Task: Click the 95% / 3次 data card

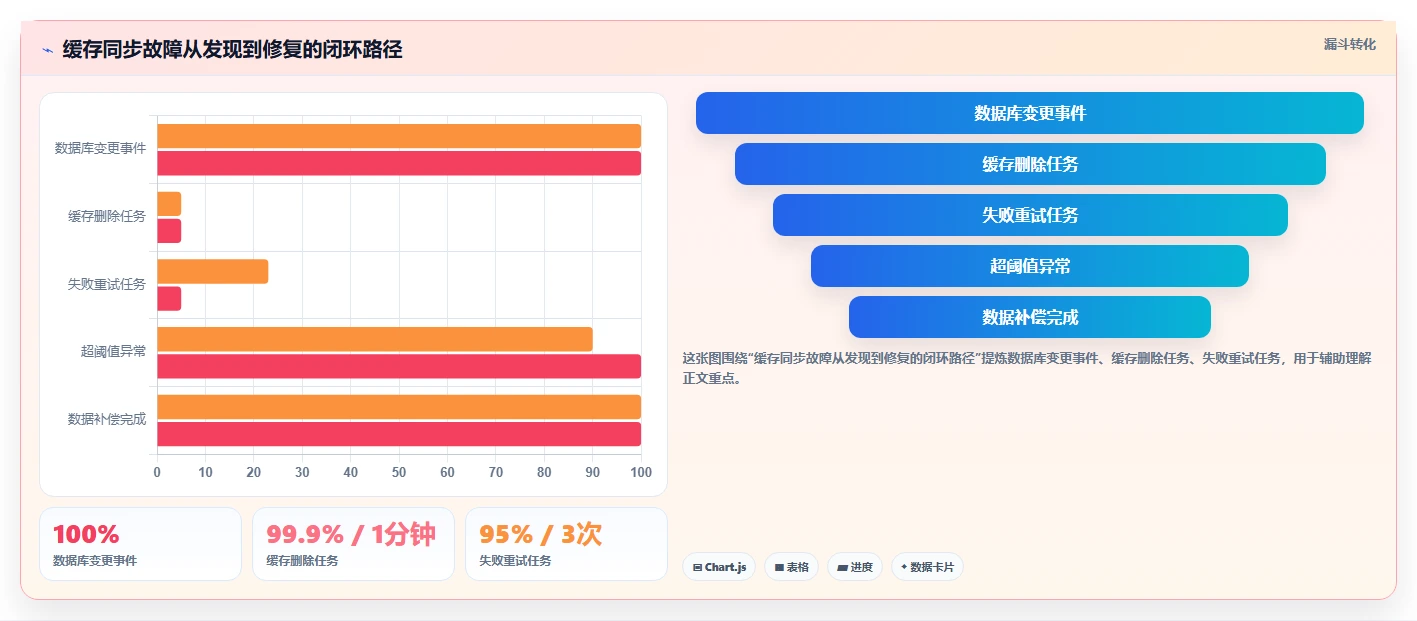Action: [566, 544]
